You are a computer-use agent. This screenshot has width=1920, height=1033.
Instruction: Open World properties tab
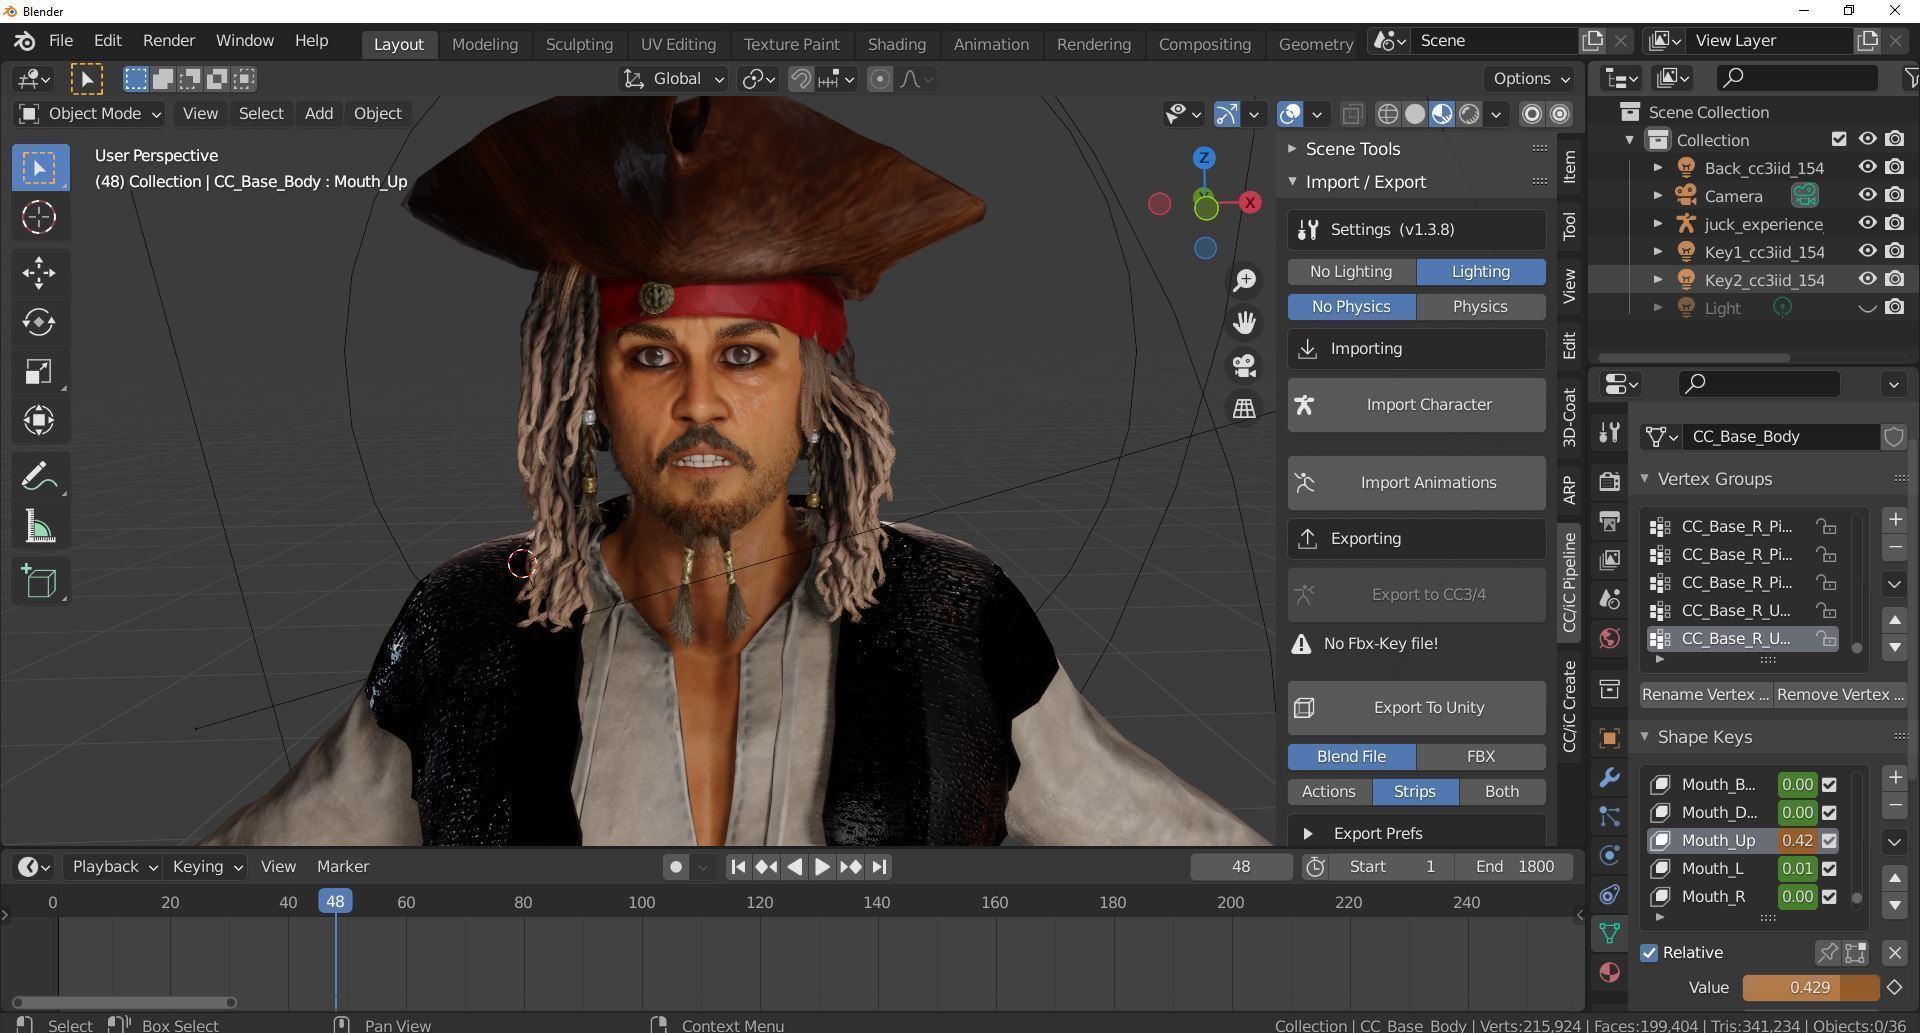[1609, 638]
